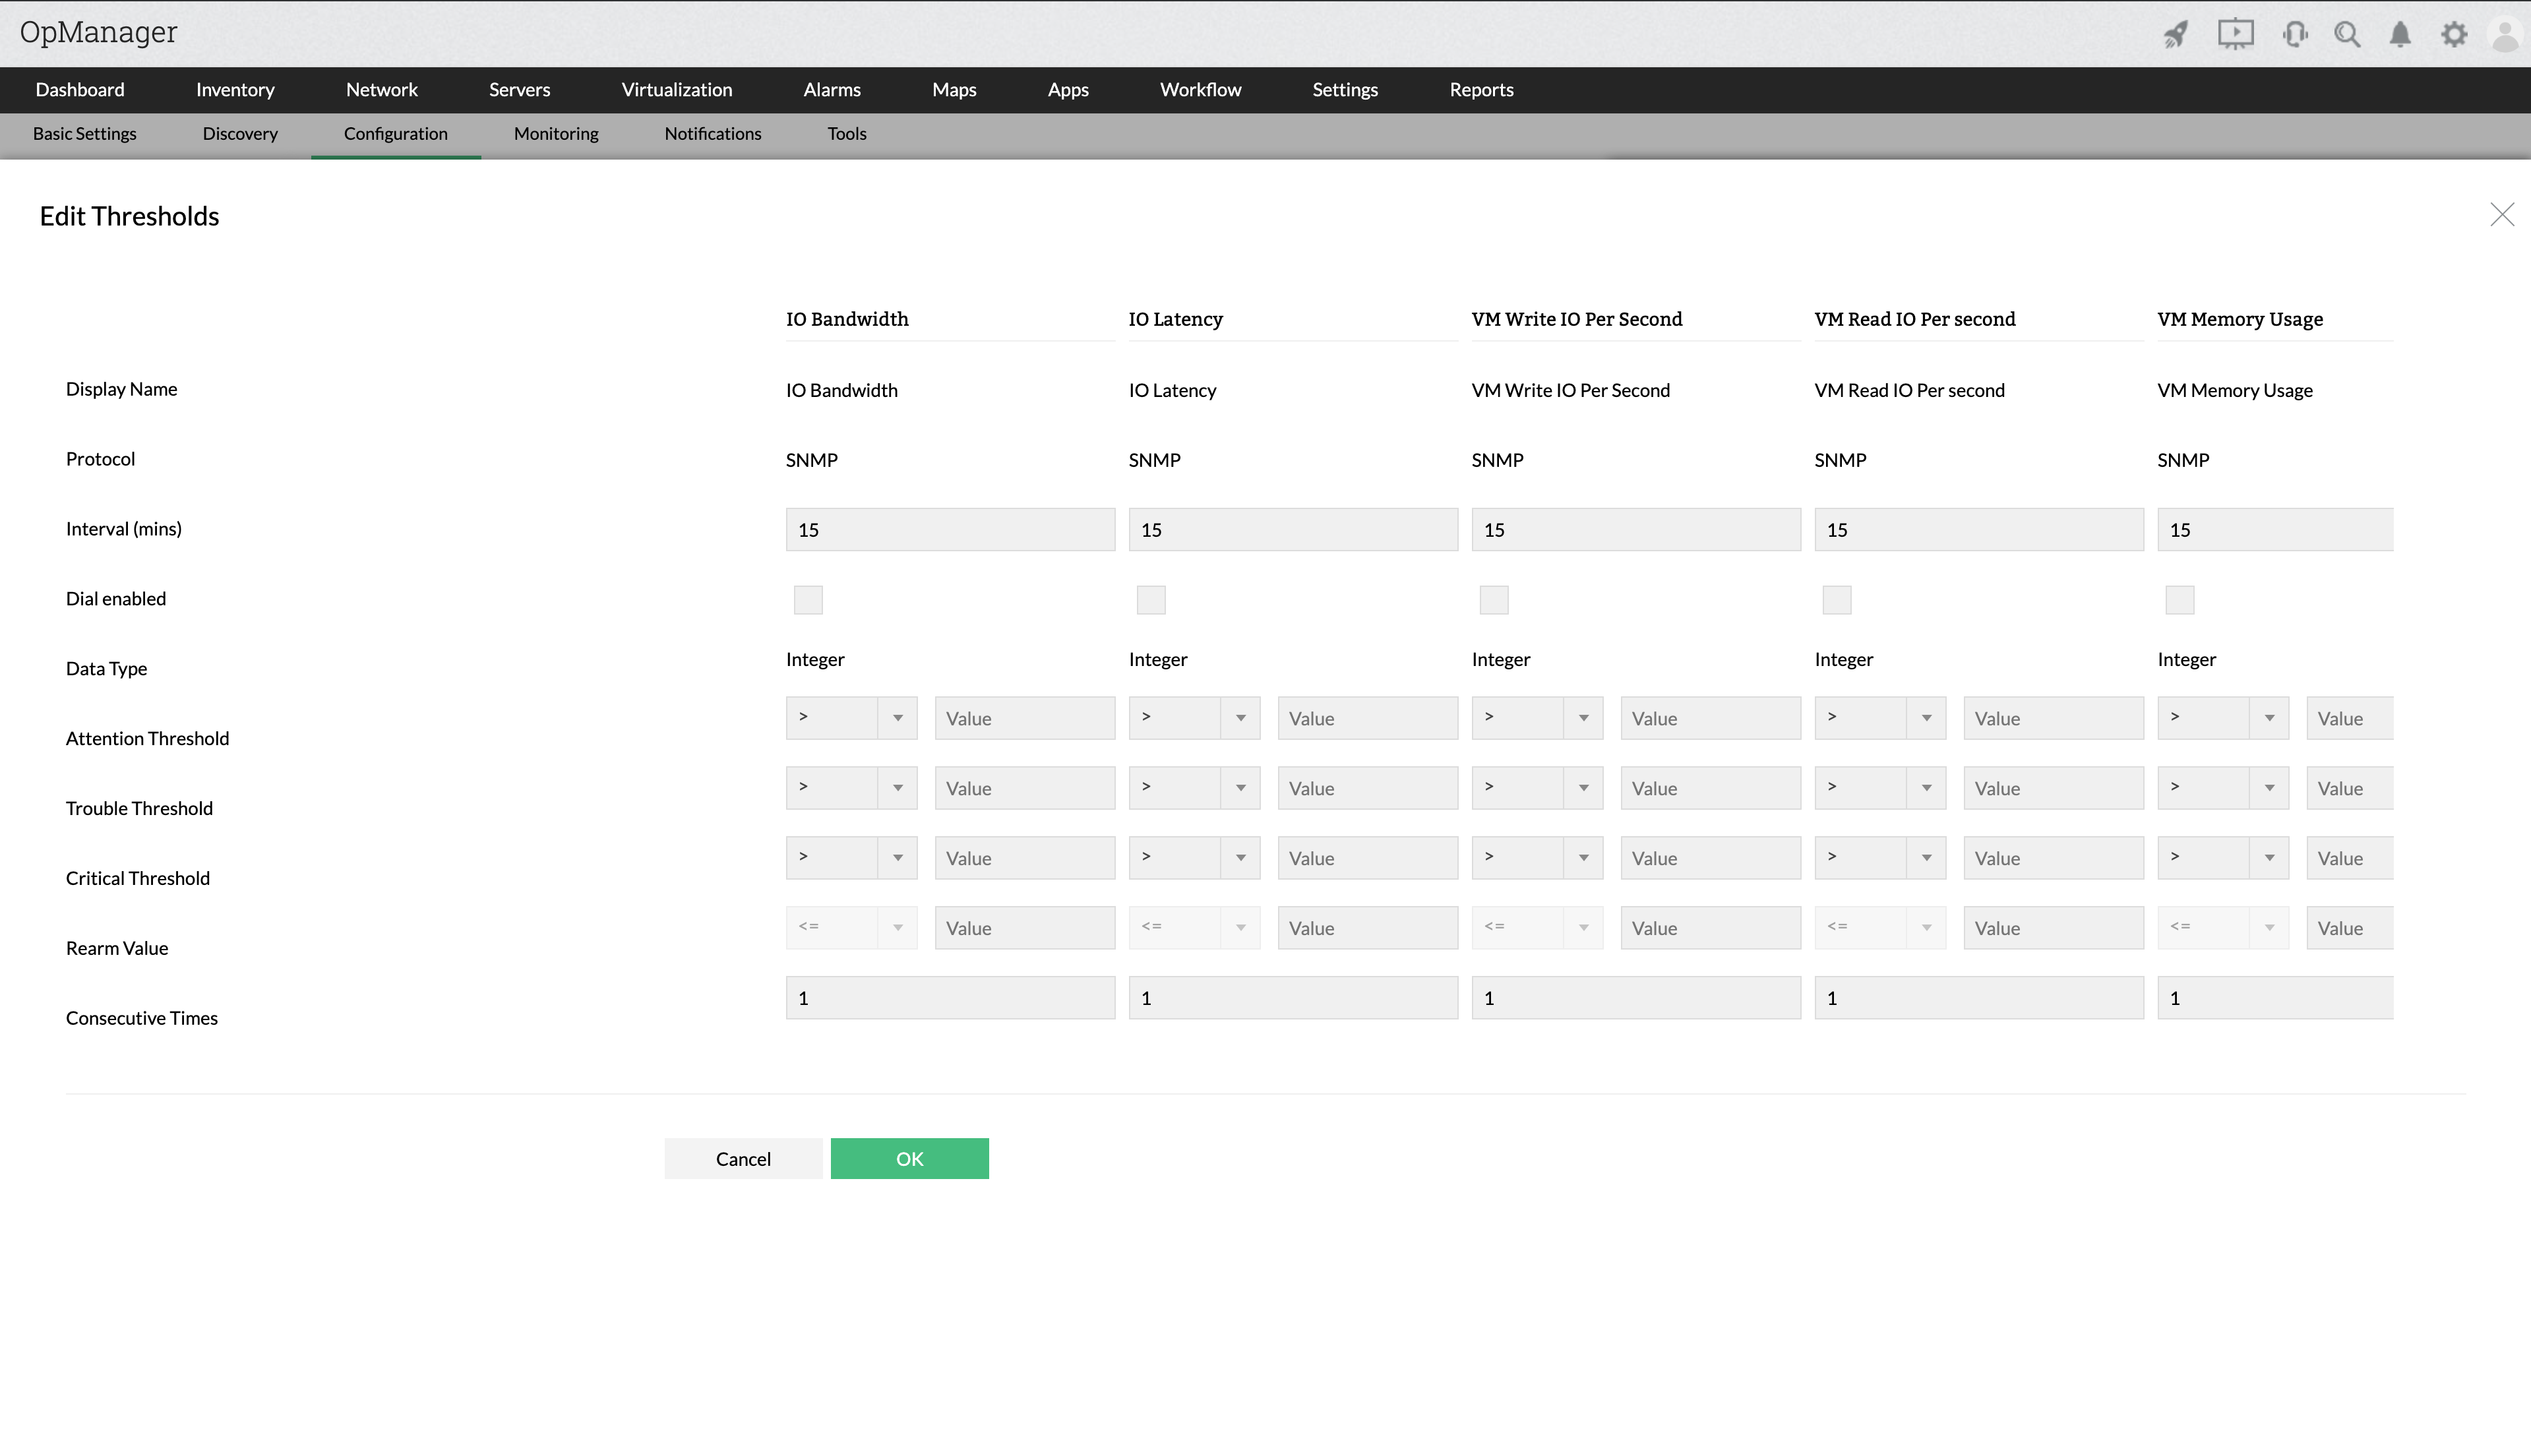
Task: Click the OpManager logo
Action: (97, 31)
